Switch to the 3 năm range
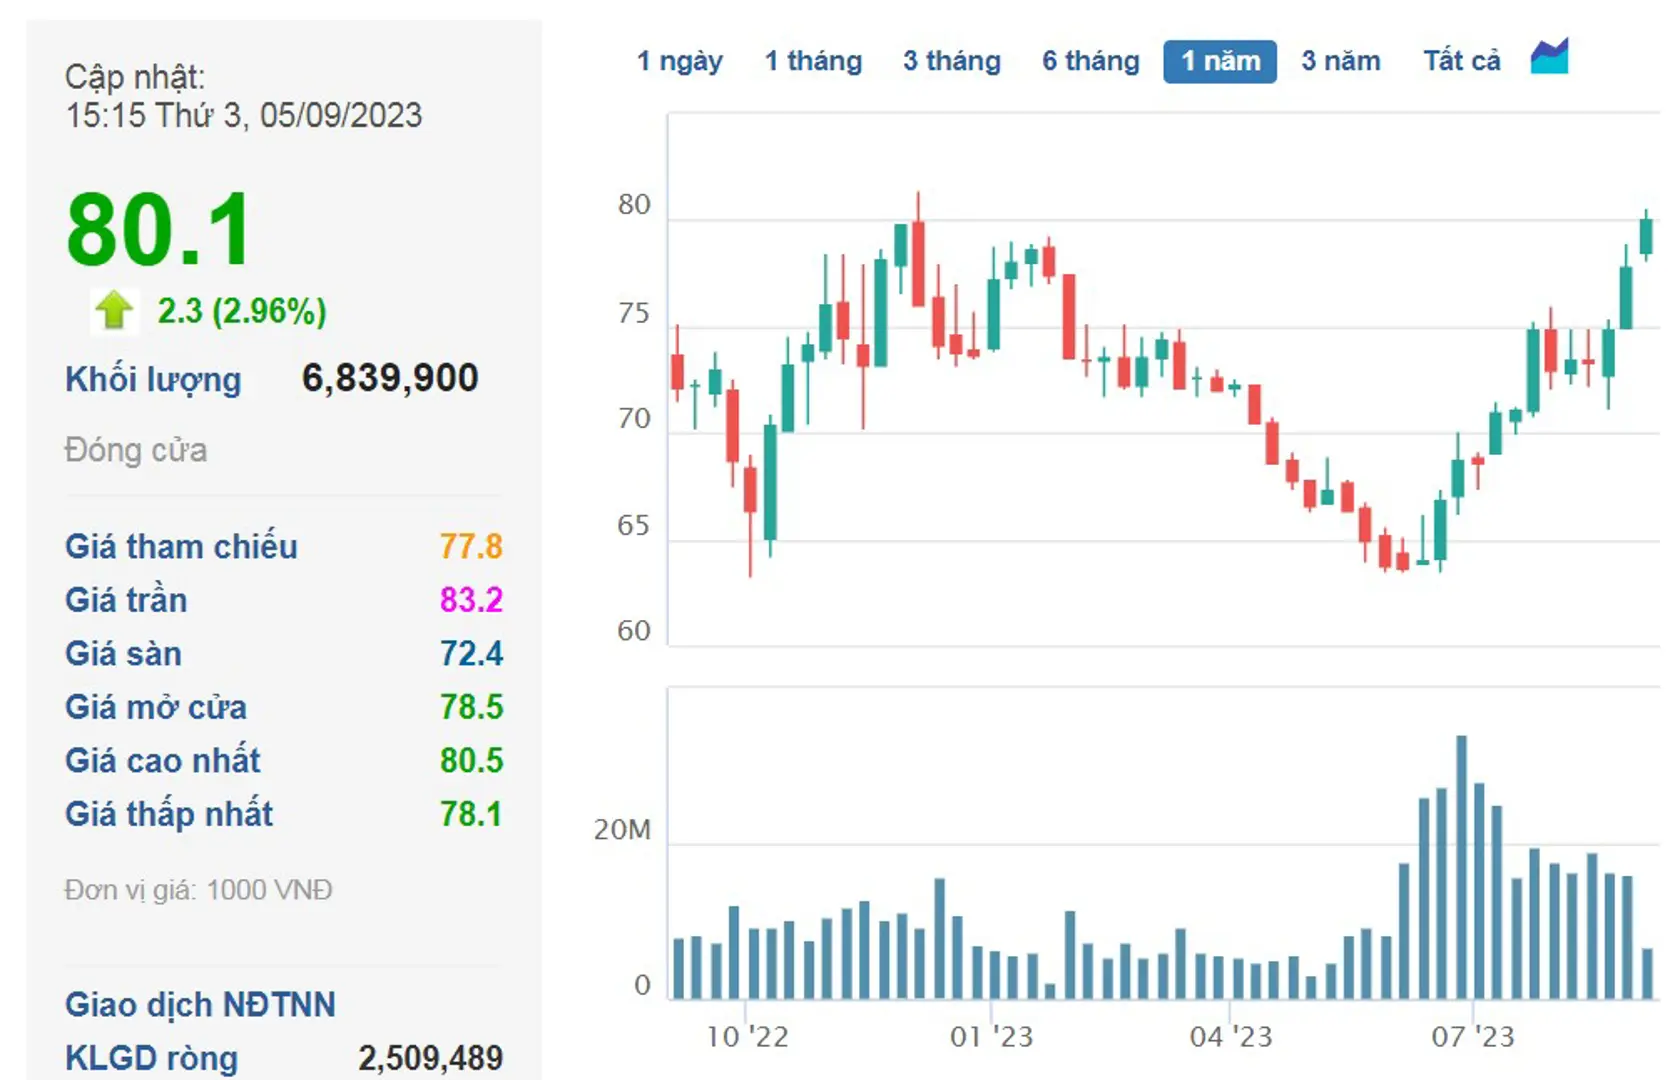The height and width of the screenshot is (1080, 1675). 1341,61
